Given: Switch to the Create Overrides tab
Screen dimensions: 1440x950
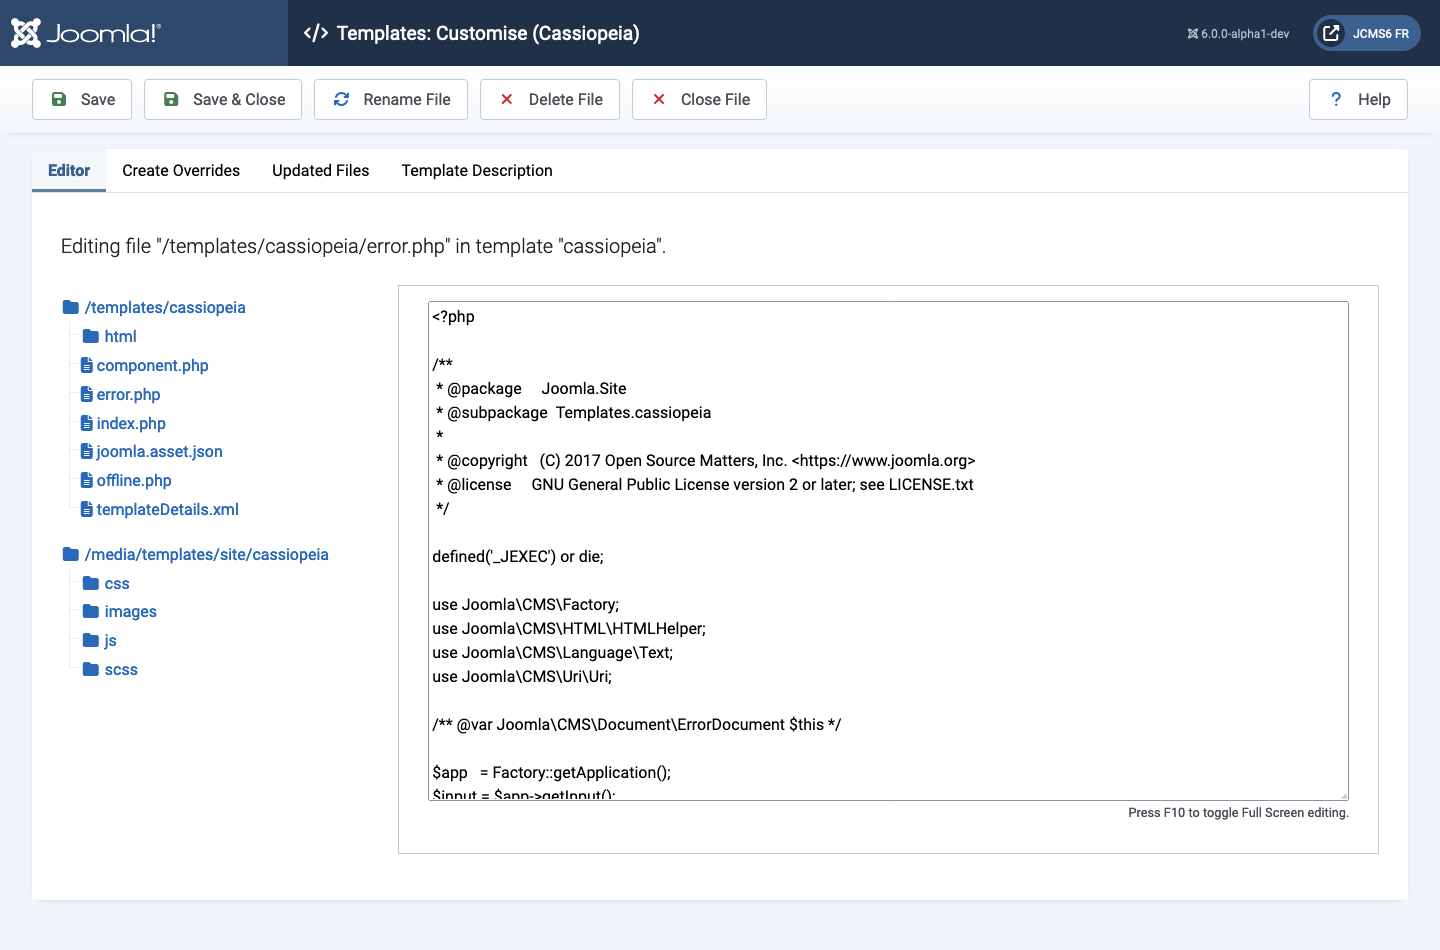Looking at the screenshot, I should (181, 170).
